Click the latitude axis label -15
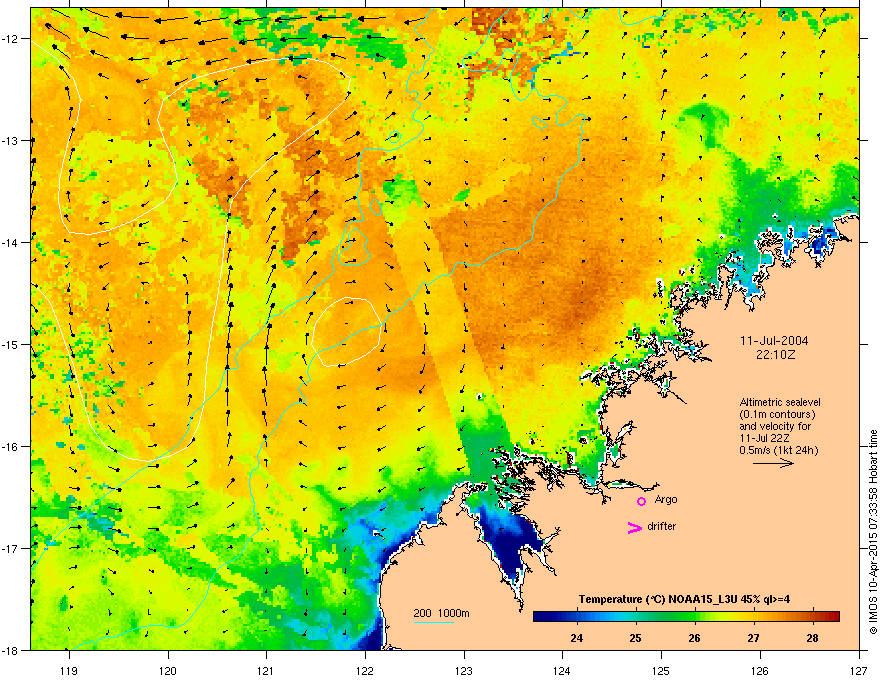Viewport: 880px width, 680px height. tap(11, 344)
